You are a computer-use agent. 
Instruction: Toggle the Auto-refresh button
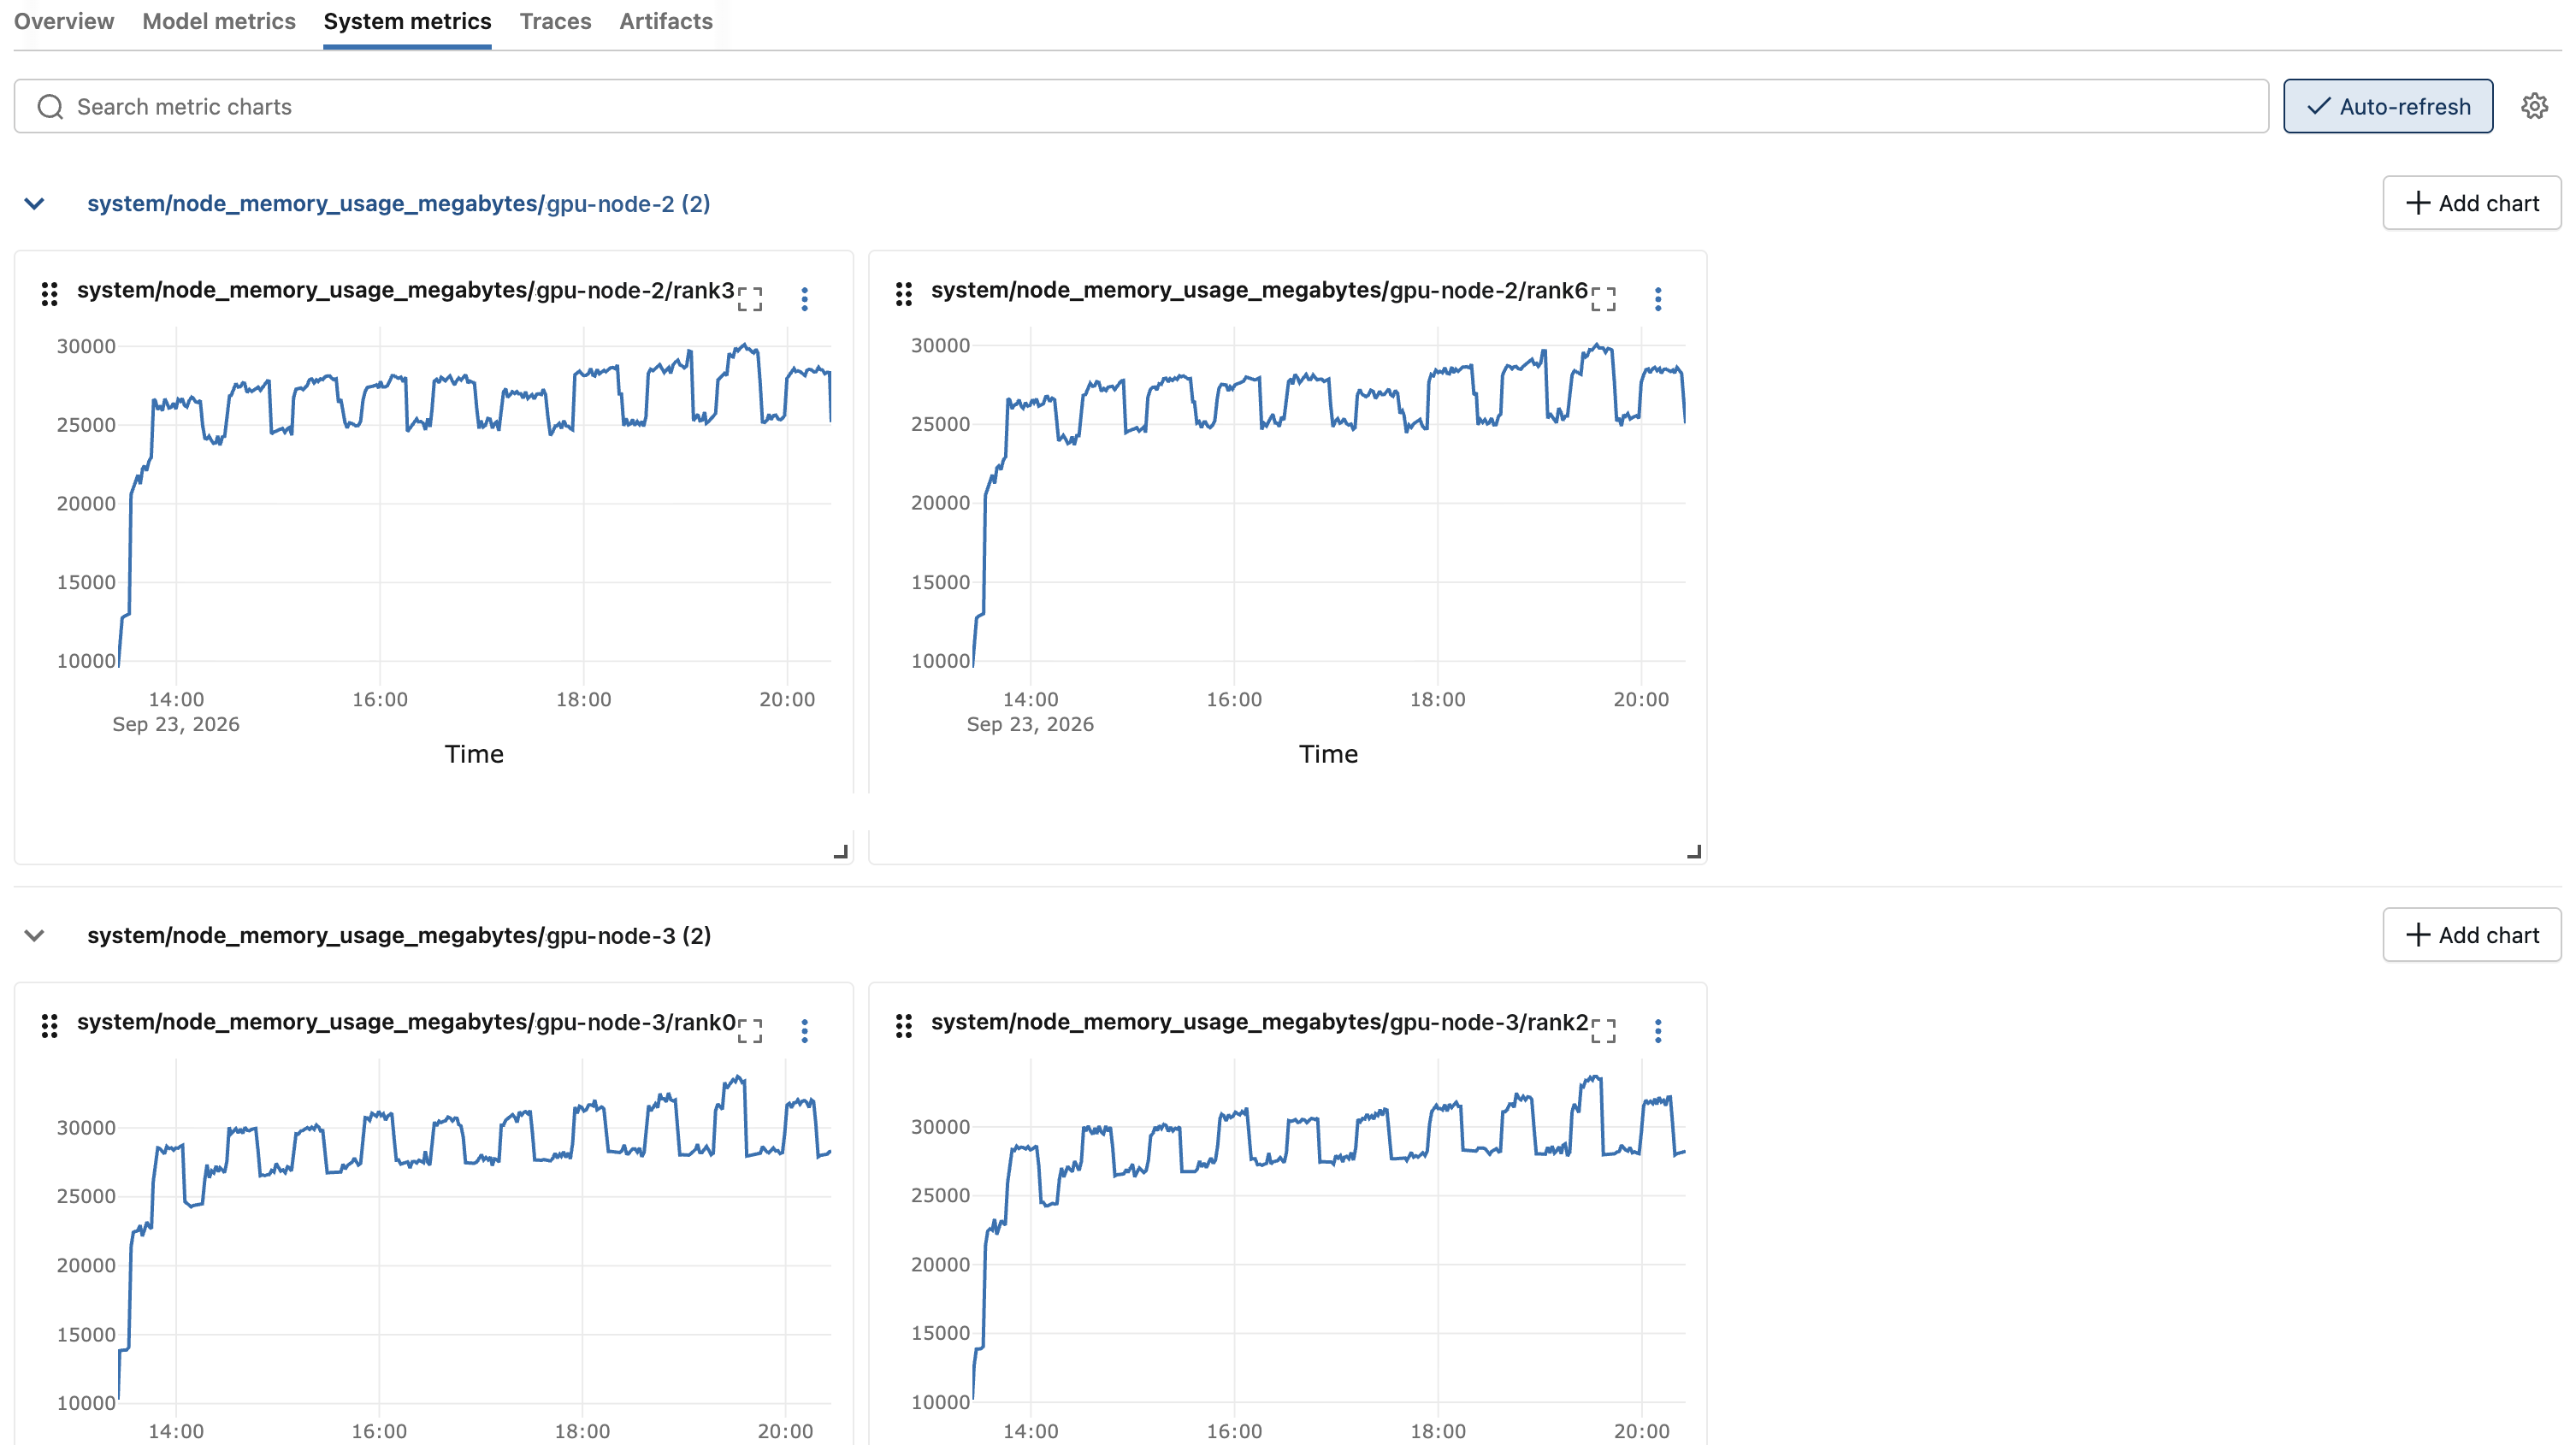(2388, 106)
